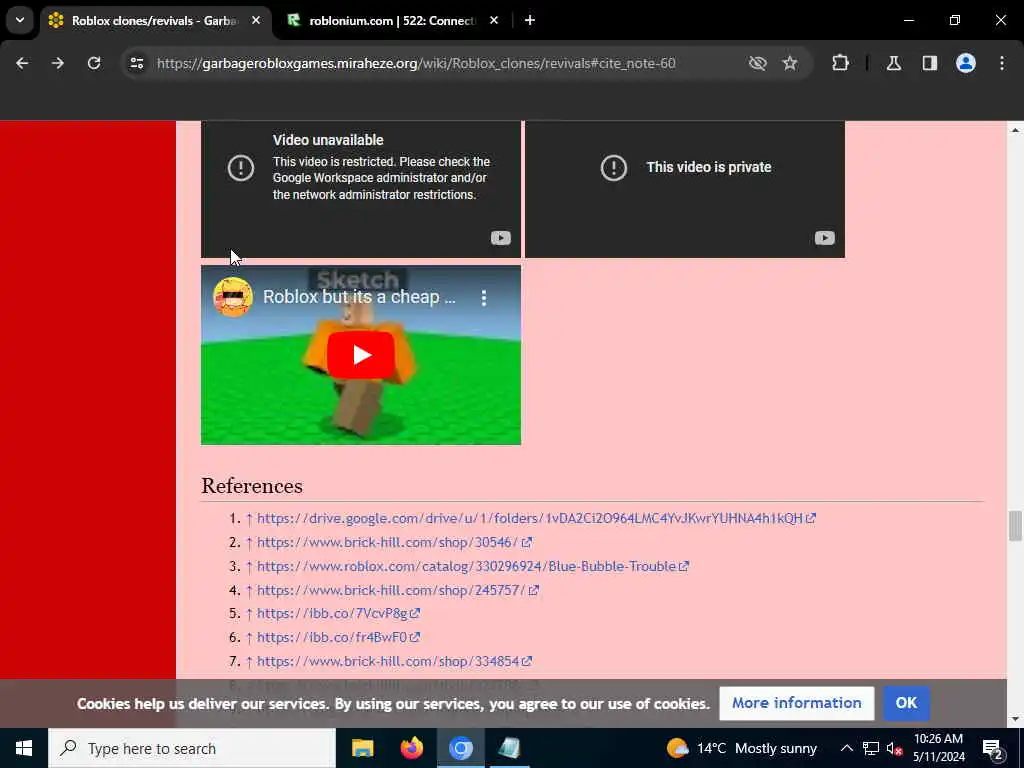Open site information icon in address bar

(x=136, y=63)
